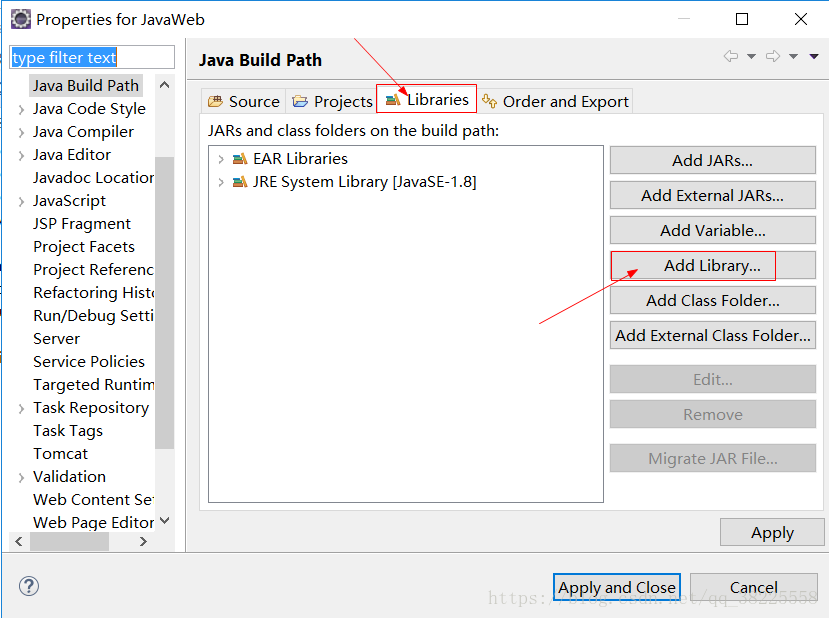Select Targeted Runtimes item
This screenshot has height=618, width=829.
tap(94, 385)
